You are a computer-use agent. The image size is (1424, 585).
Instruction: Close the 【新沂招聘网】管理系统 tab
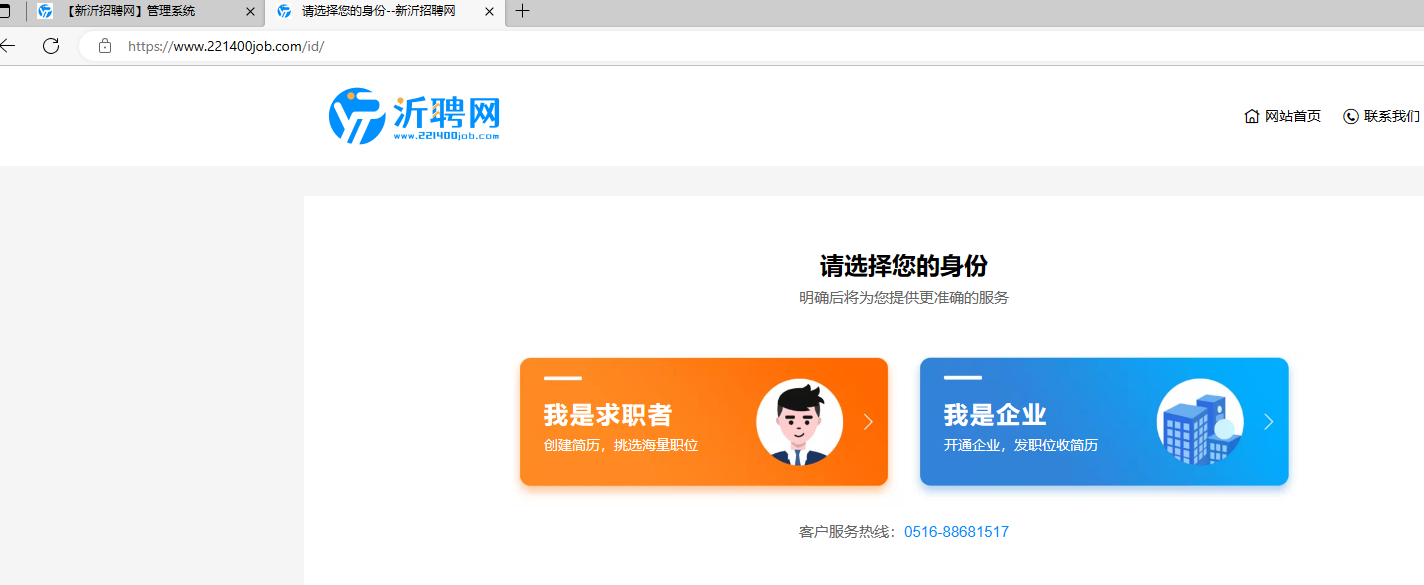tap(250, 12)
